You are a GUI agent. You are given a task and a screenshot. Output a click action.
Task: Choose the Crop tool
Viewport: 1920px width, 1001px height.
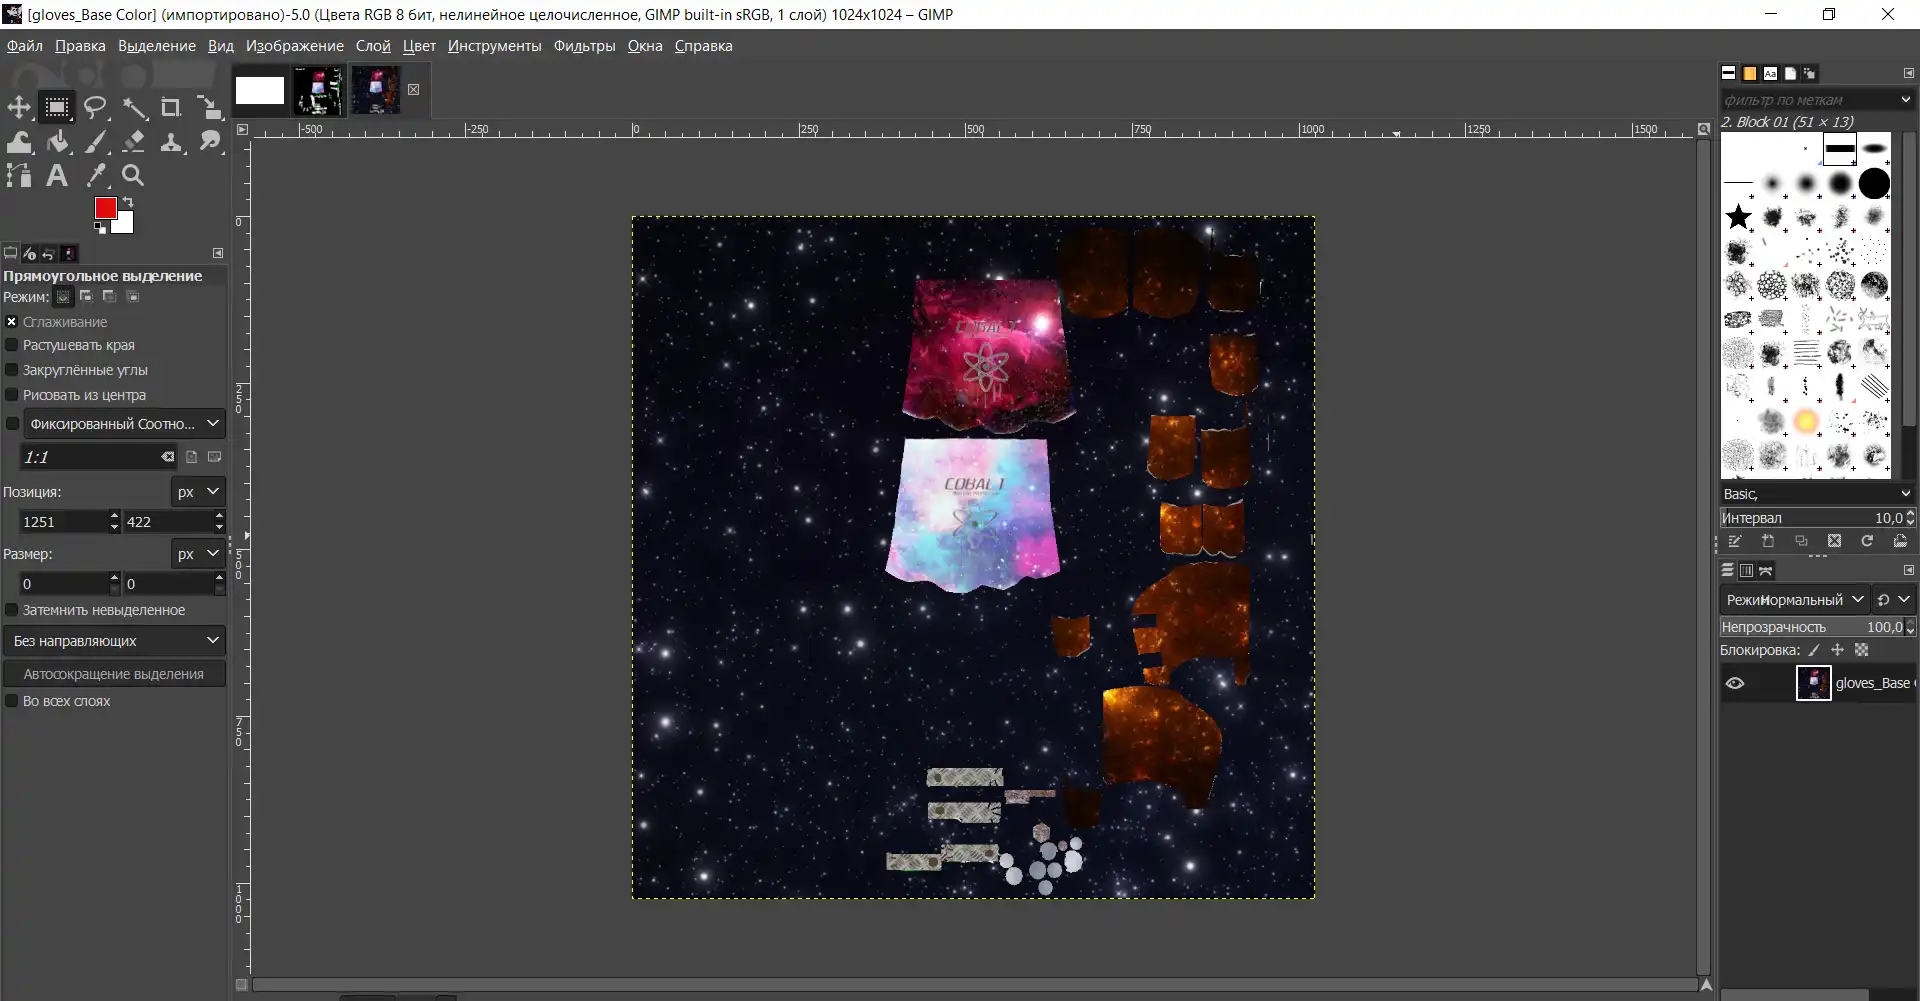tap(171, 107)
